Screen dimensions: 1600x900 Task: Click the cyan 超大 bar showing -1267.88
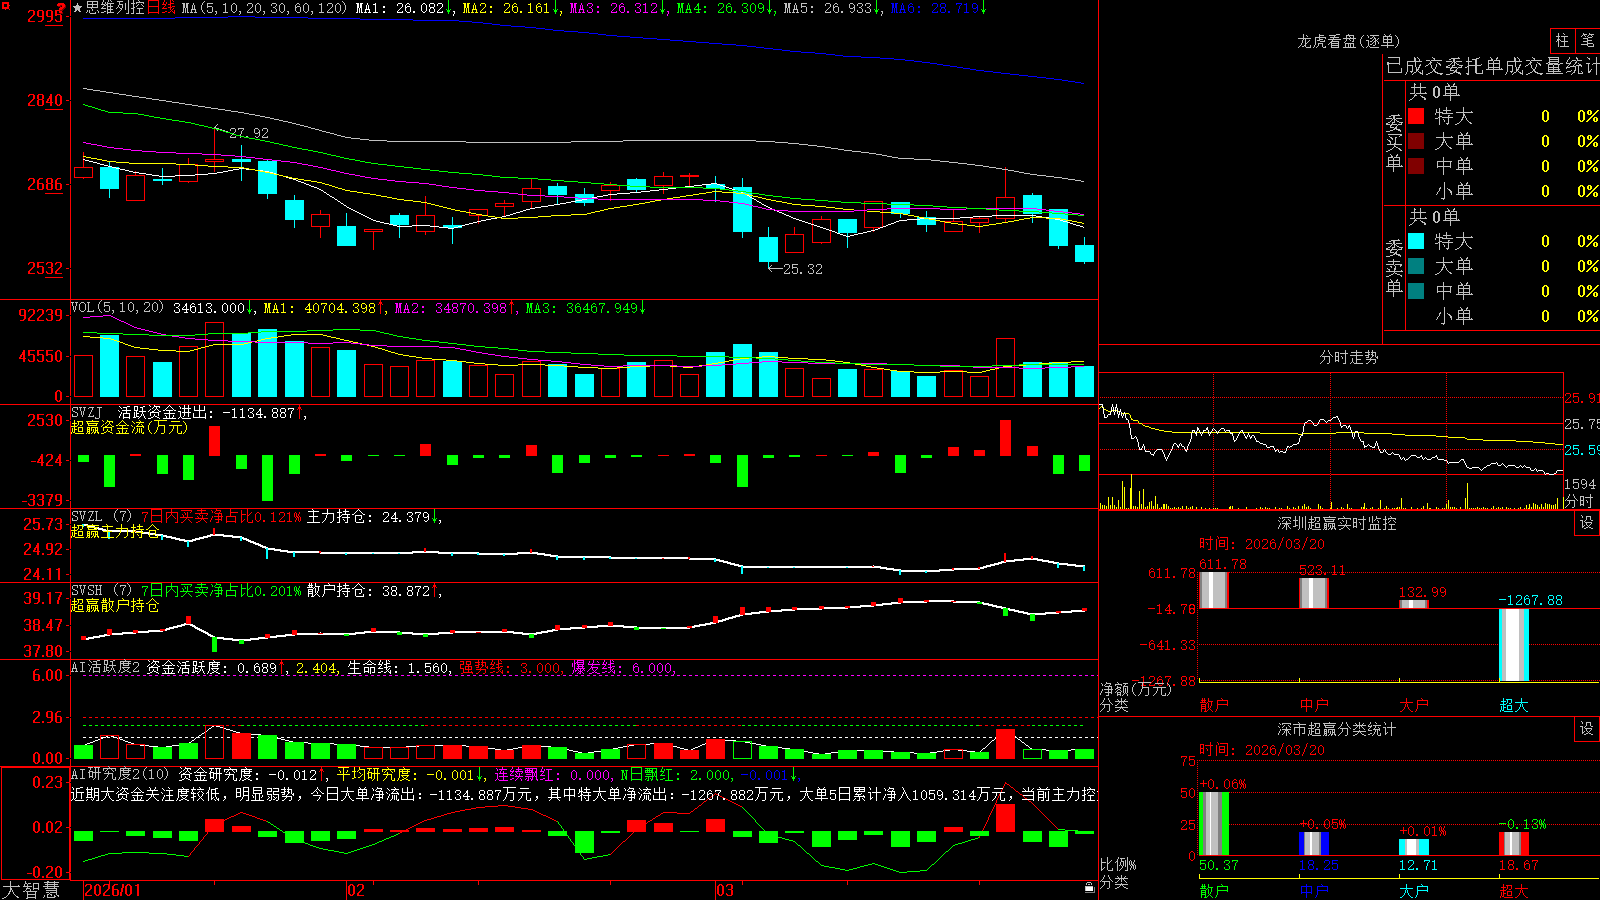(1513, 645)
